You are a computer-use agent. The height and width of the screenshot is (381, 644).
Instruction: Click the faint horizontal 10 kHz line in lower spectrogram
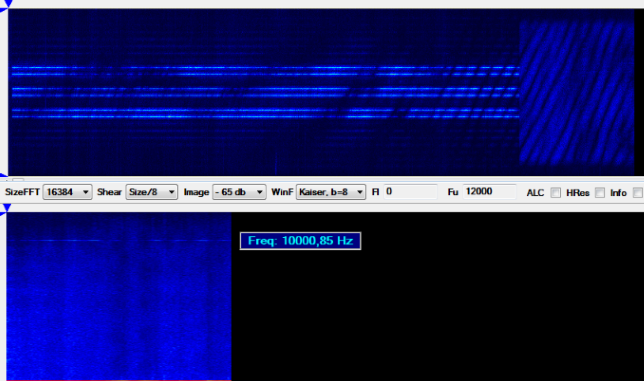click(119, 240)
